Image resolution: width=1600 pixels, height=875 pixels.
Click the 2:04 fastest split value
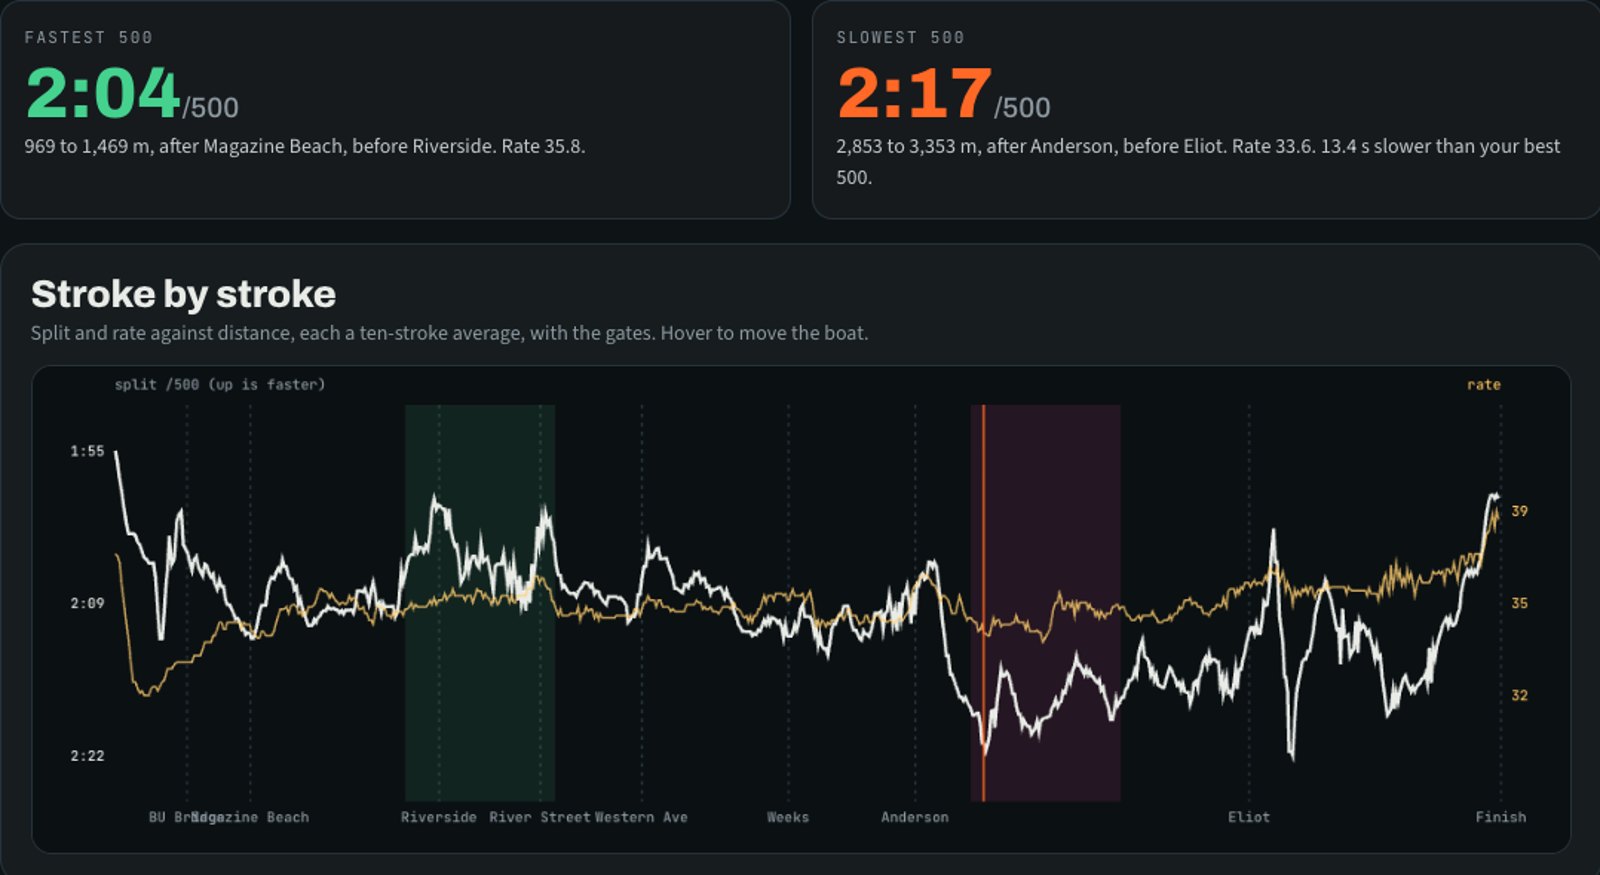pyautogui.click(x=102, y=93)
